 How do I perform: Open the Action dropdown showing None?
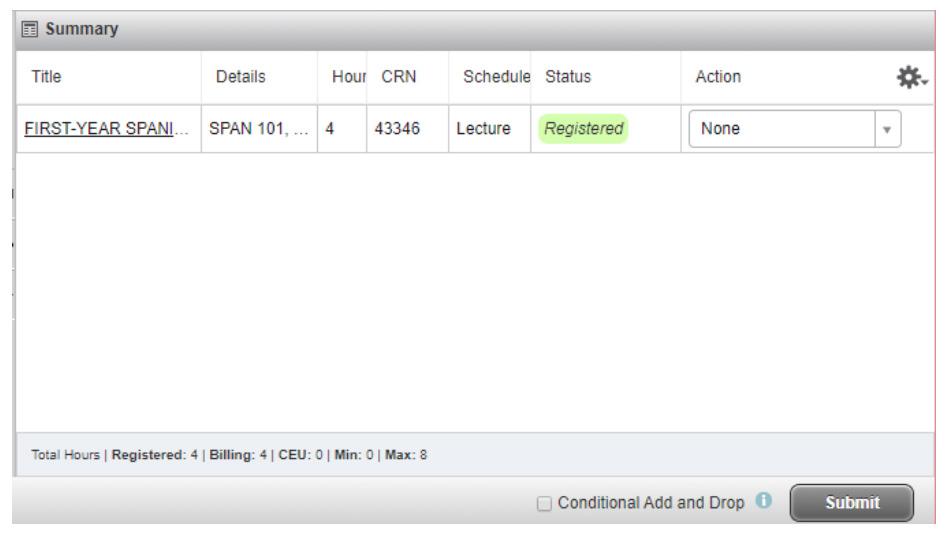795,129
